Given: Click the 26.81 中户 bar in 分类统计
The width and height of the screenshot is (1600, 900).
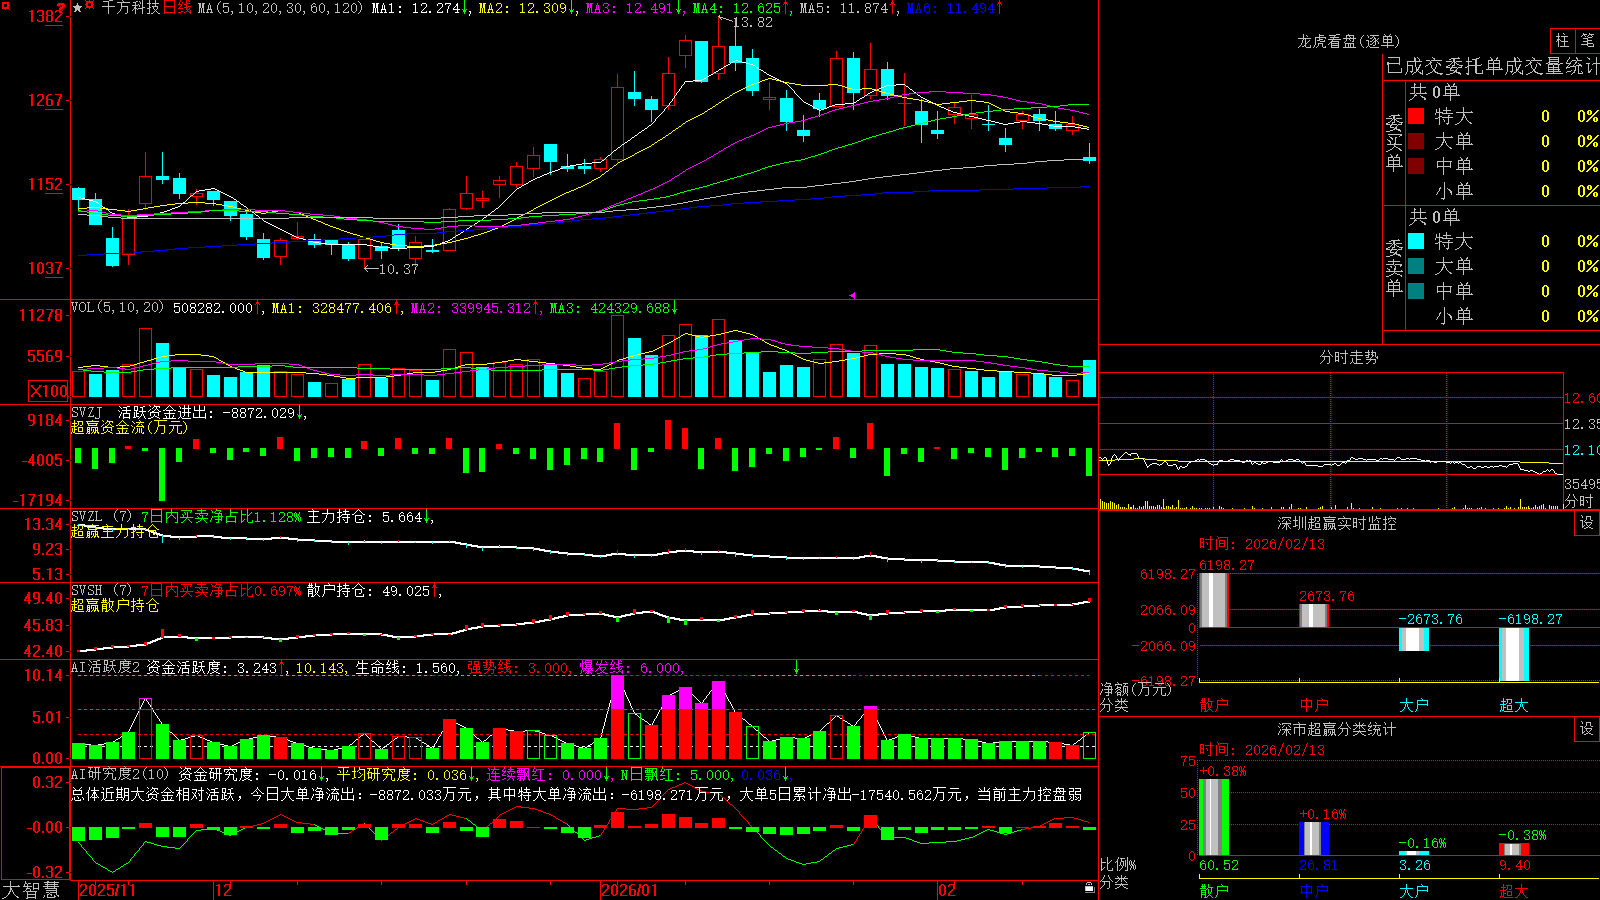Looking at the screenshot, I should 1313,838.
